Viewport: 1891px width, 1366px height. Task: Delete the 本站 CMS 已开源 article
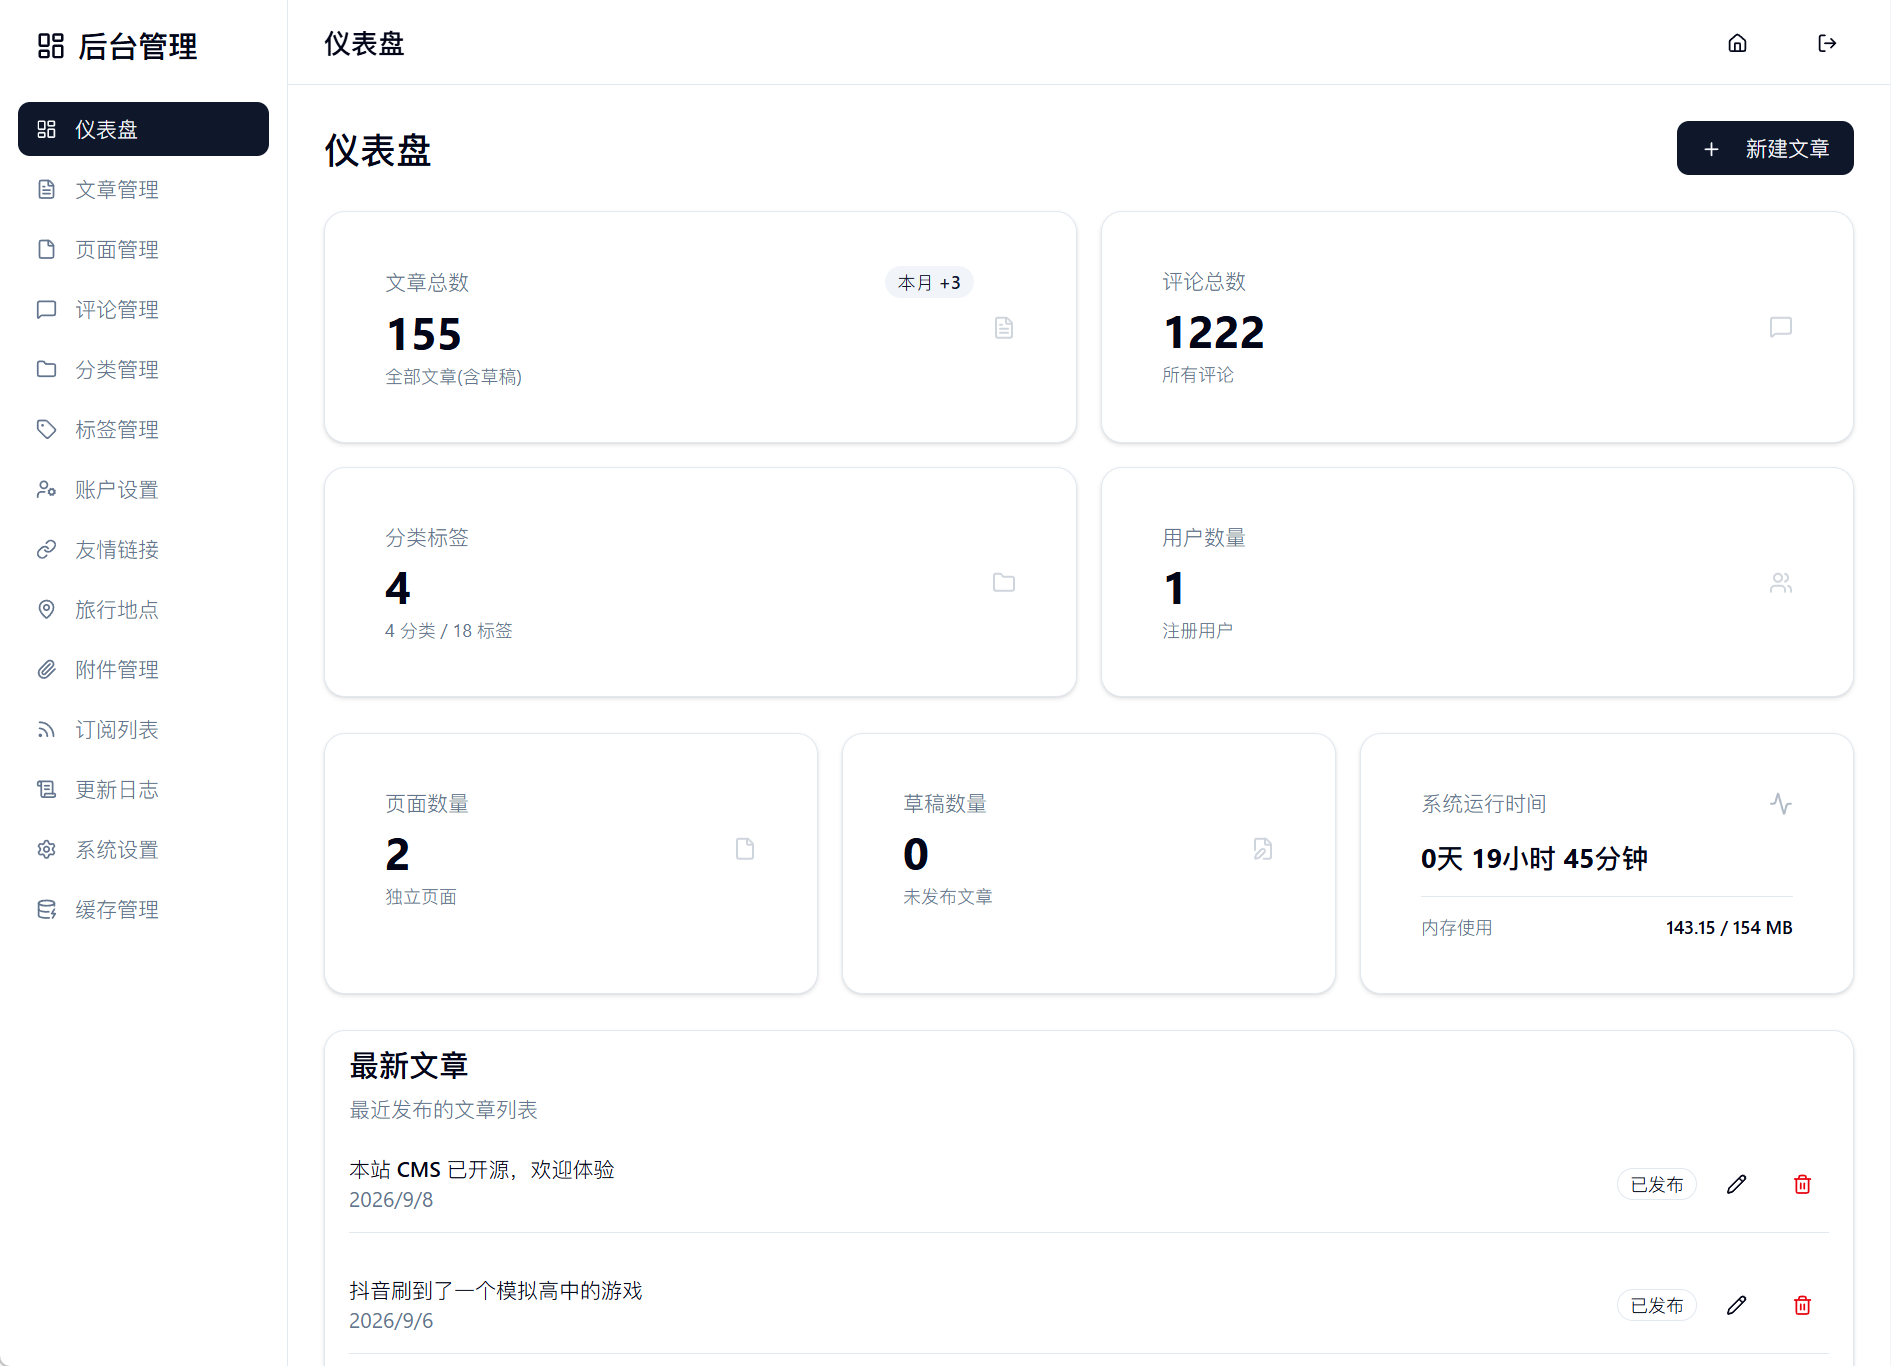coord(1802,1184)
